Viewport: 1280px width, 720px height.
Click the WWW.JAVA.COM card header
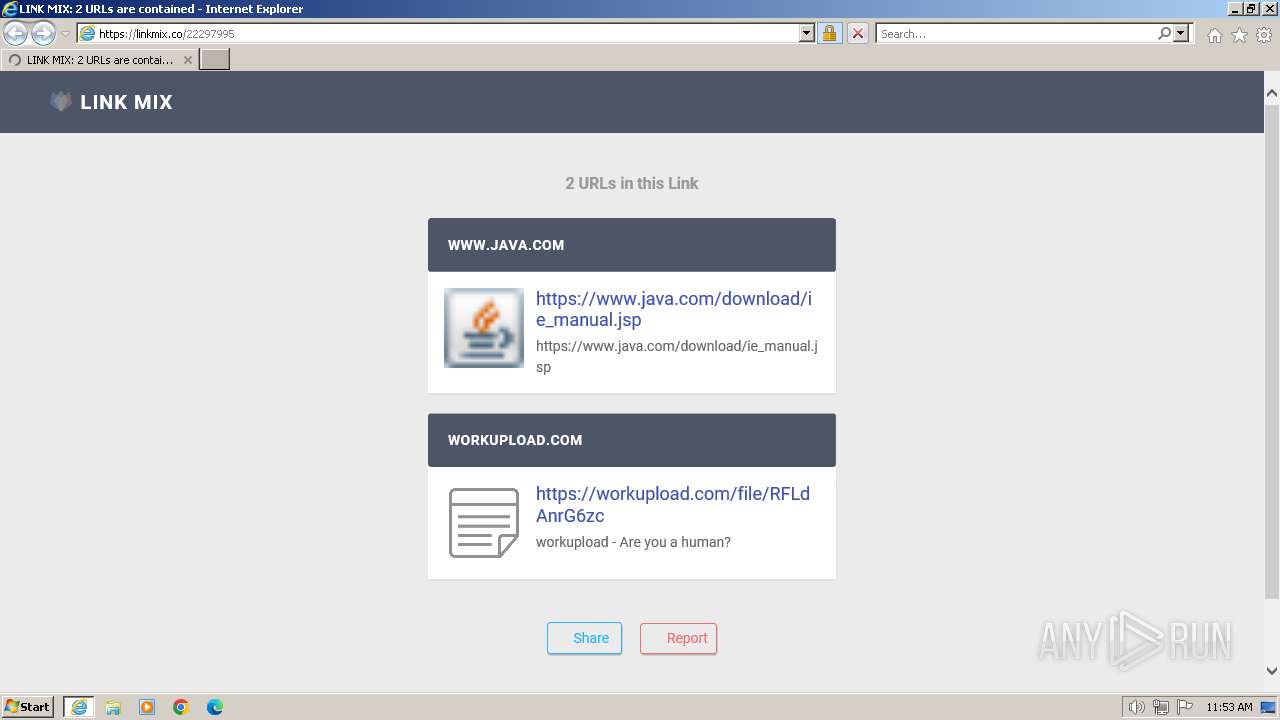[632, 245]
